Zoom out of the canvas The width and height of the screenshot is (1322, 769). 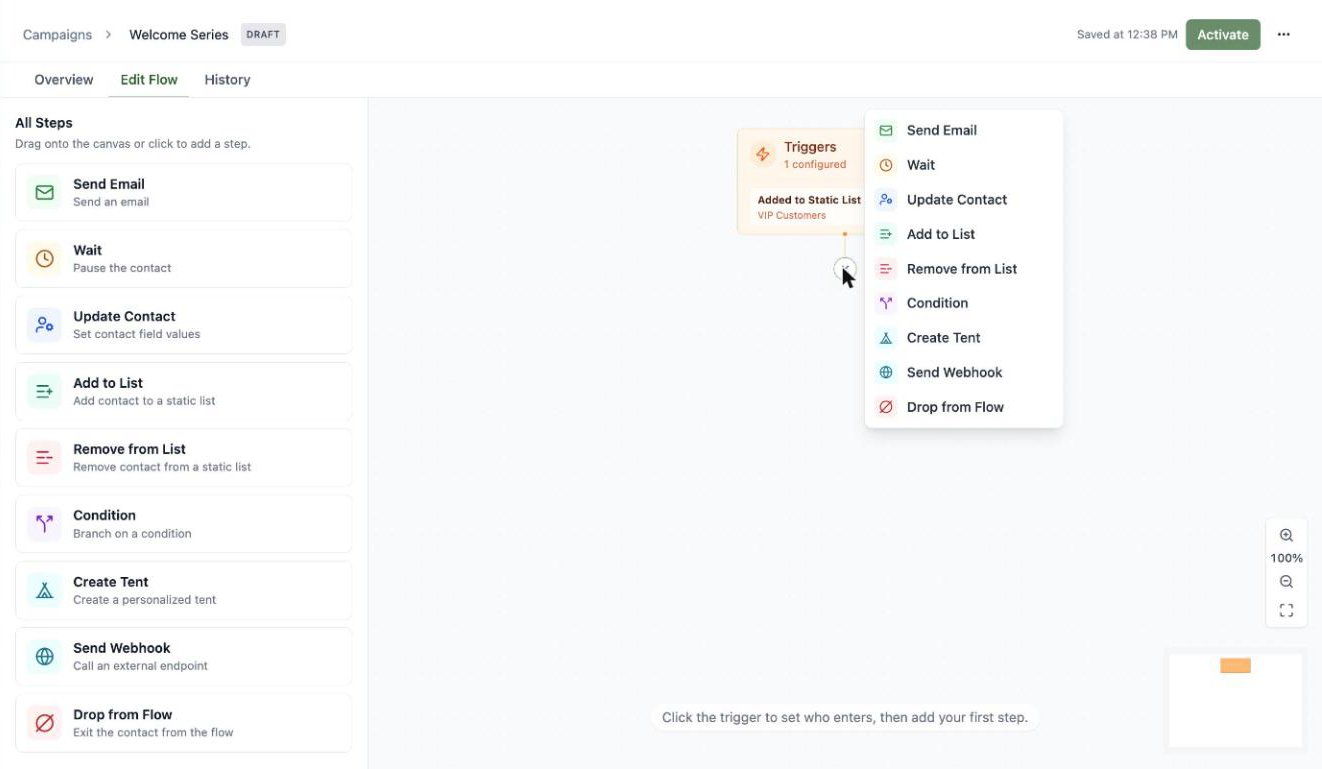pyautogui.click(x=1286, y=582)
